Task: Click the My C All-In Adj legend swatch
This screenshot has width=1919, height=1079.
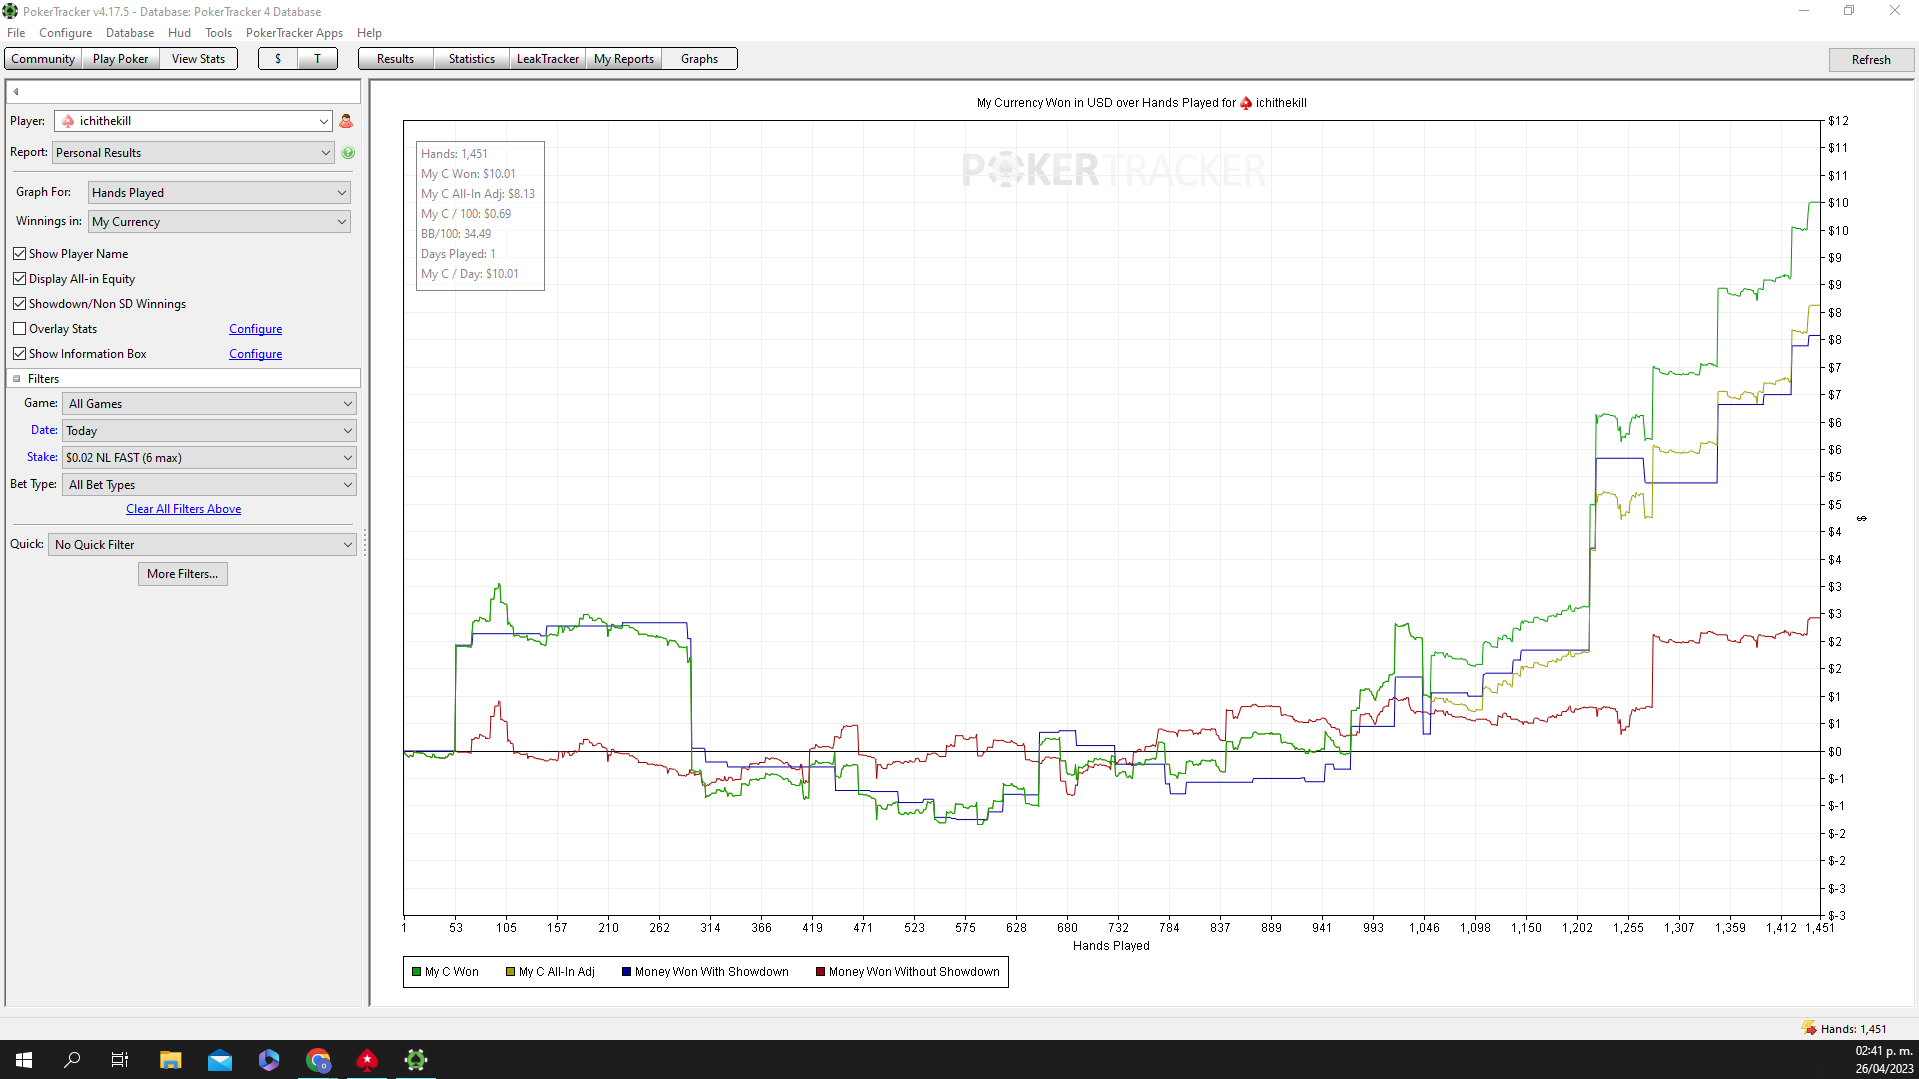Action: 510,972
